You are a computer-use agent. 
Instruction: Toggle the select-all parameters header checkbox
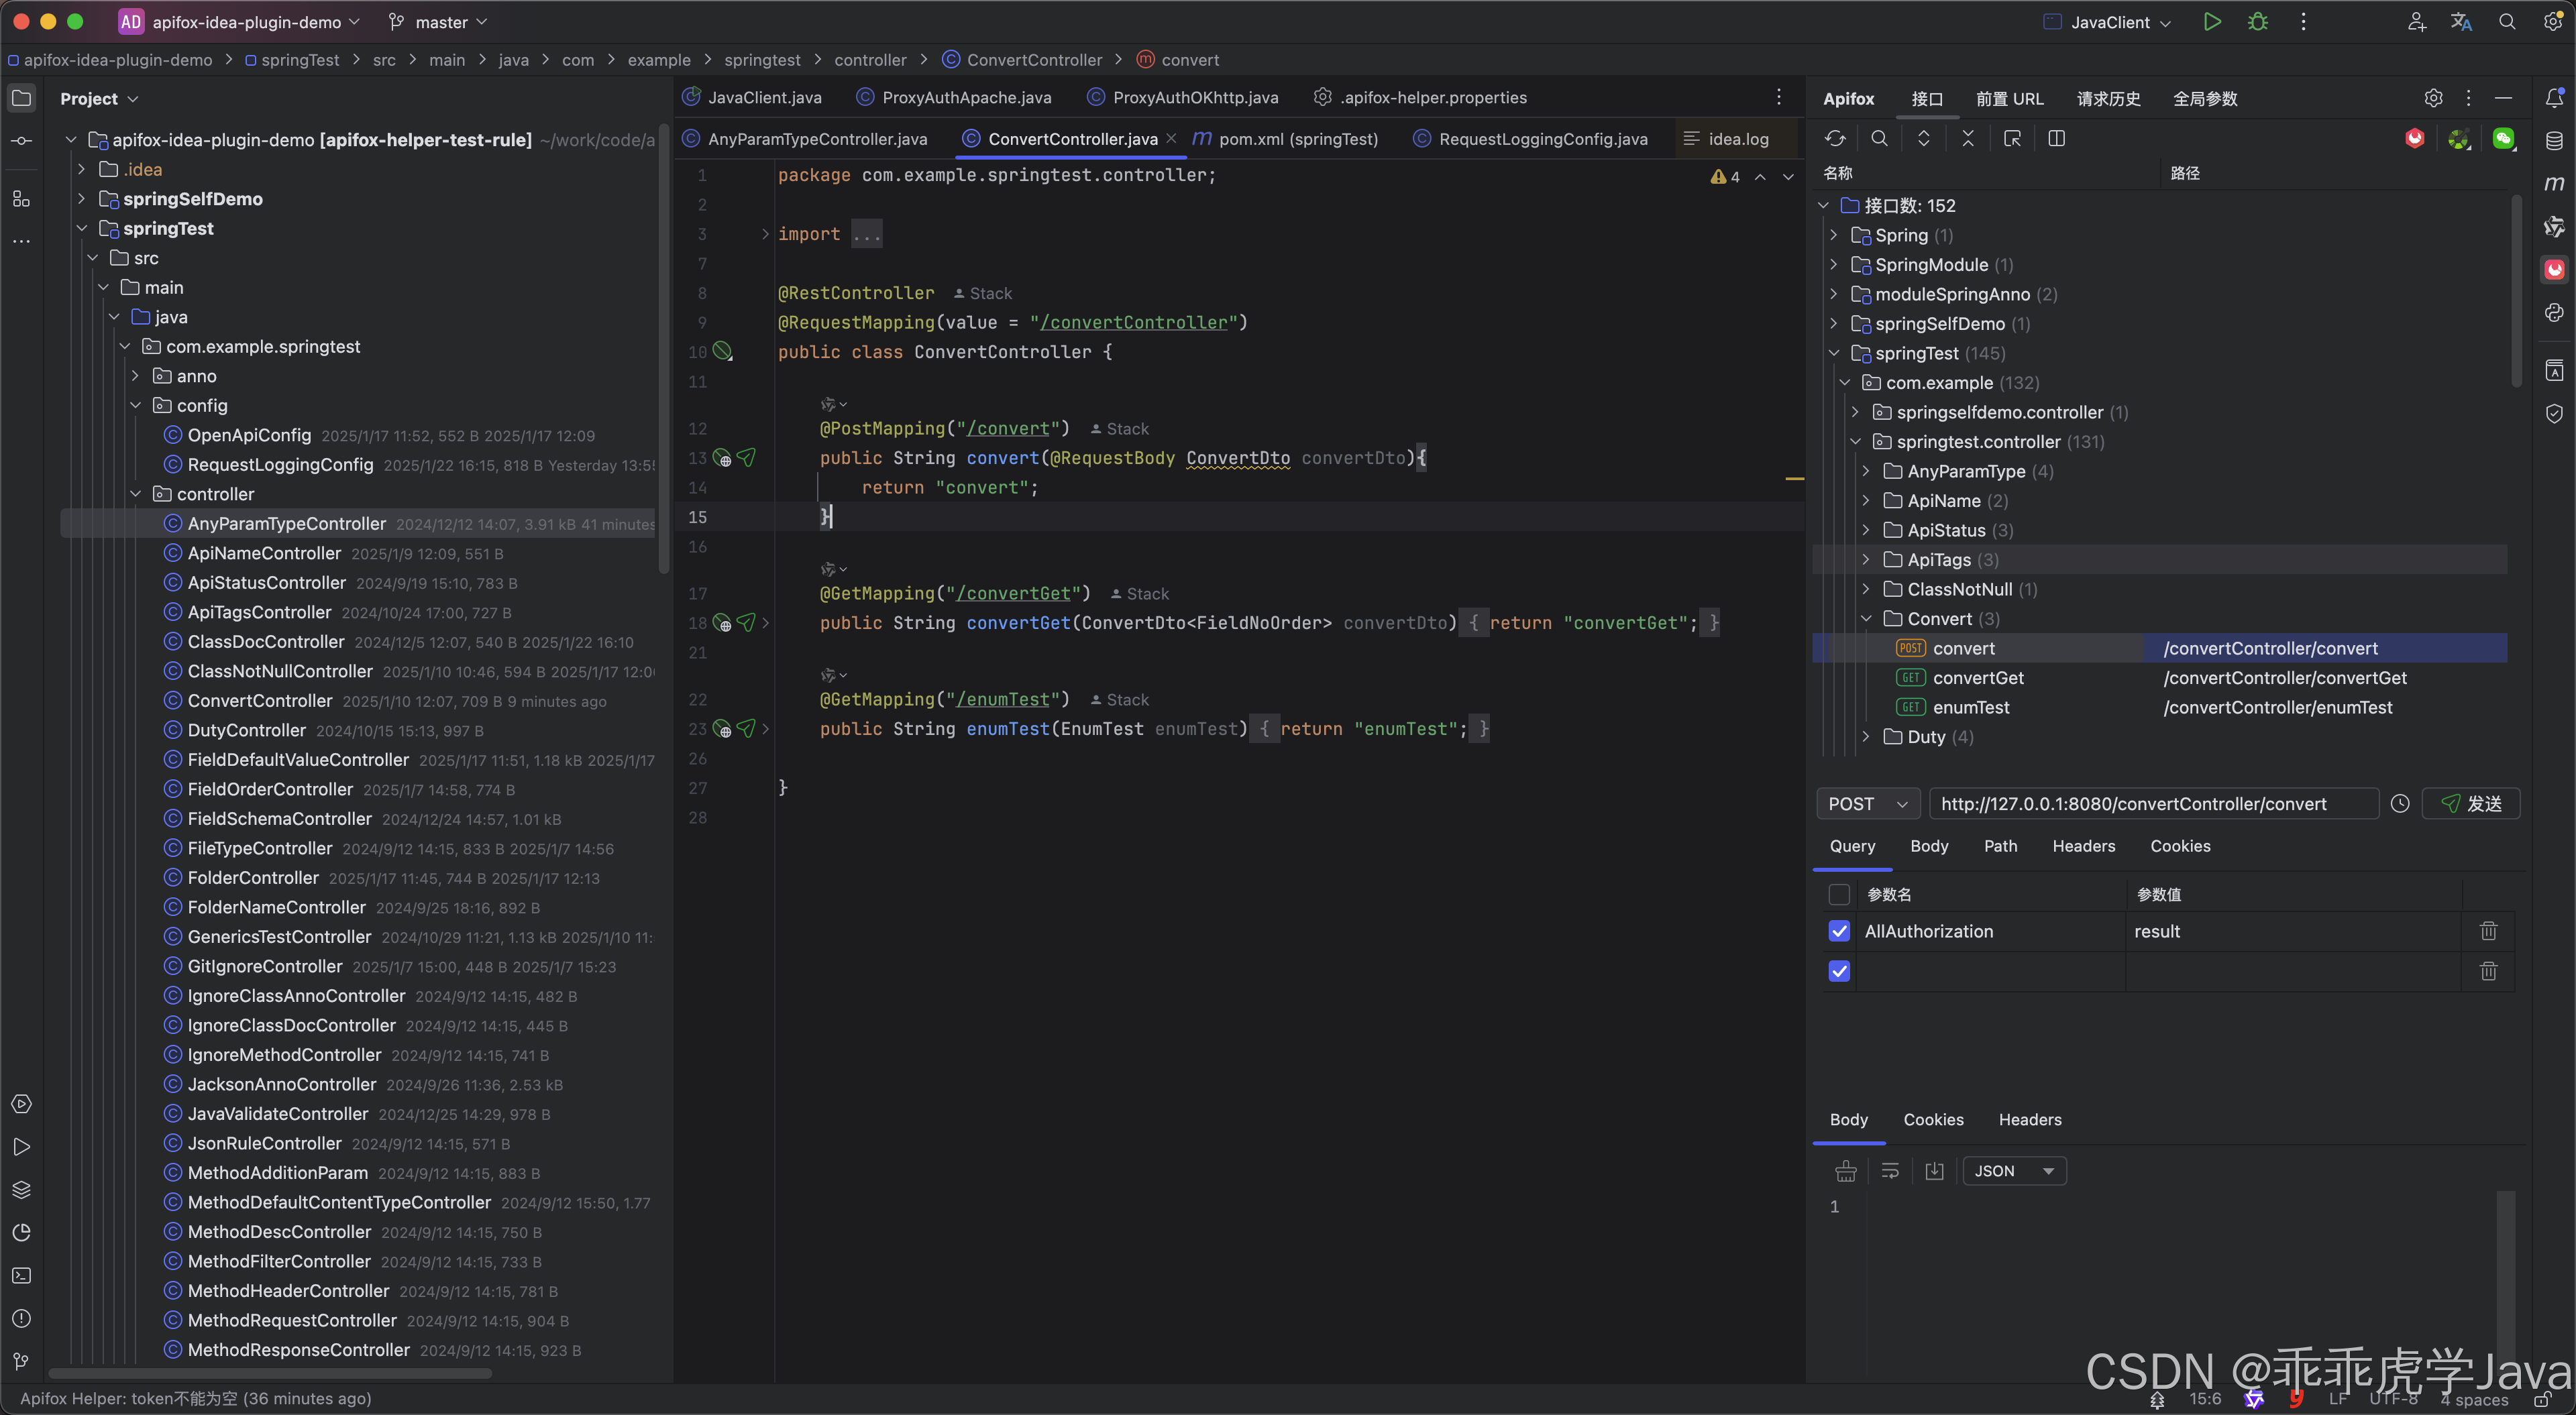click(1839, 894)
